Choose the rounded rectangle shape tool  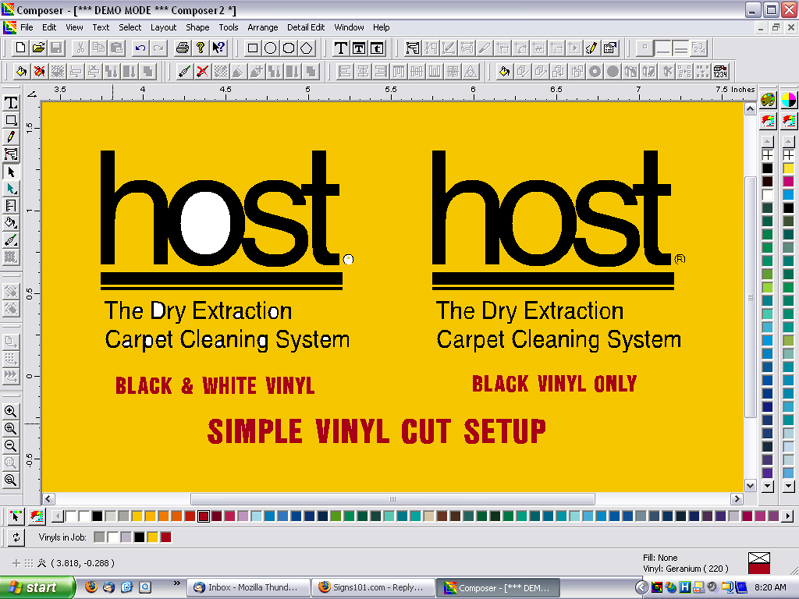[288, 48]
